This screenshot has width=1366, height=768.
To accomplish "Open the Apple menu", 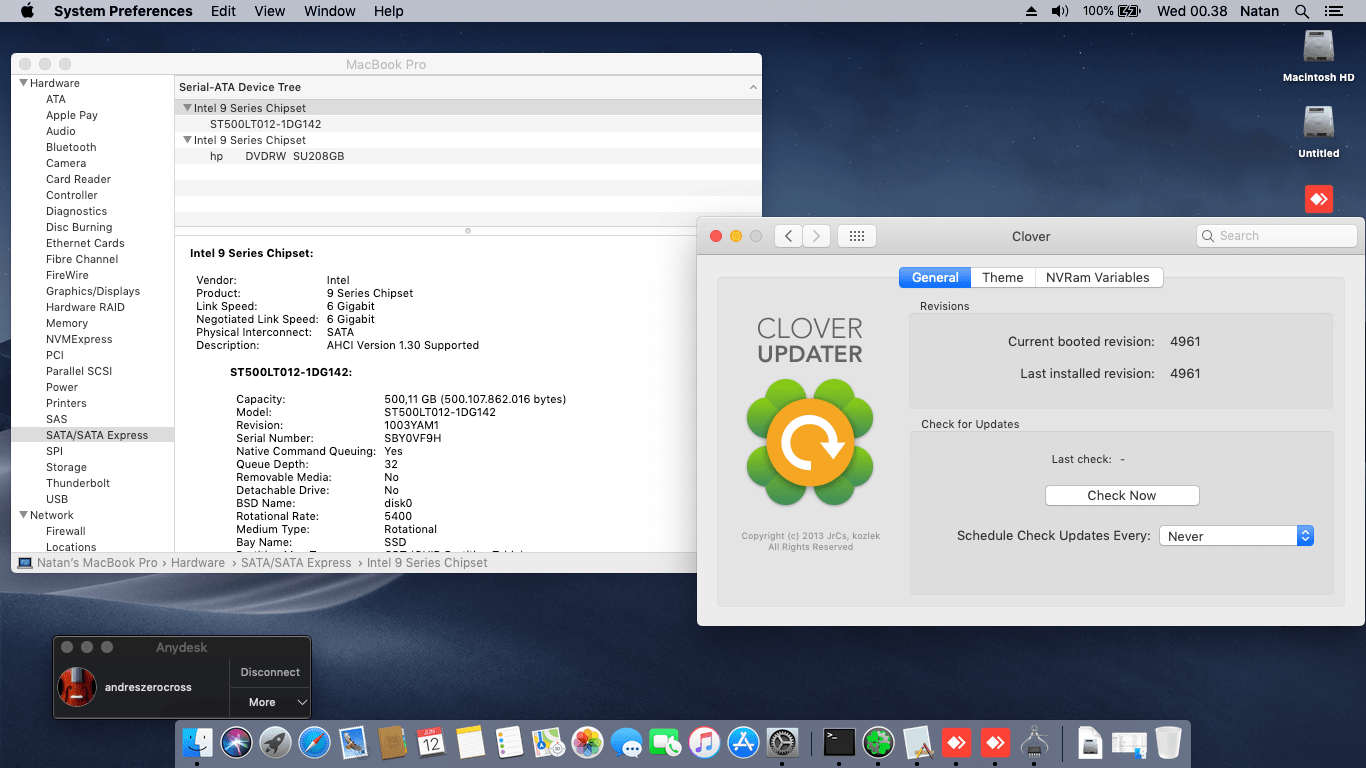I will (27, 11).
